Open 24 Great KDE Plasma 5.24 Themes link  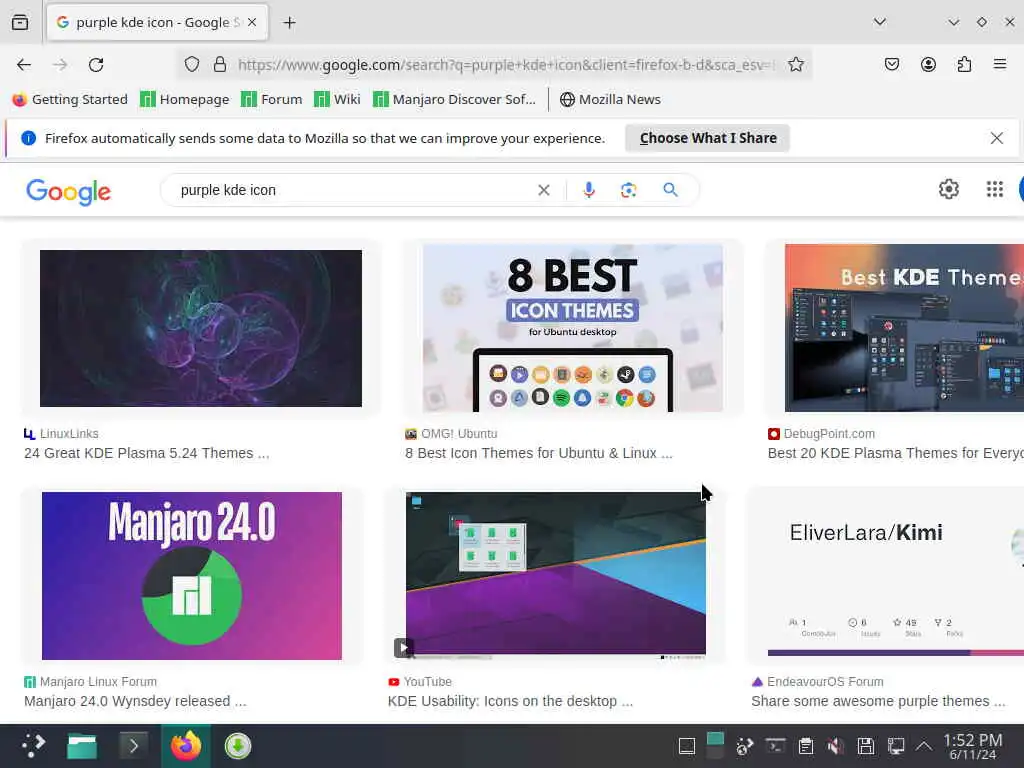[146, 453]
